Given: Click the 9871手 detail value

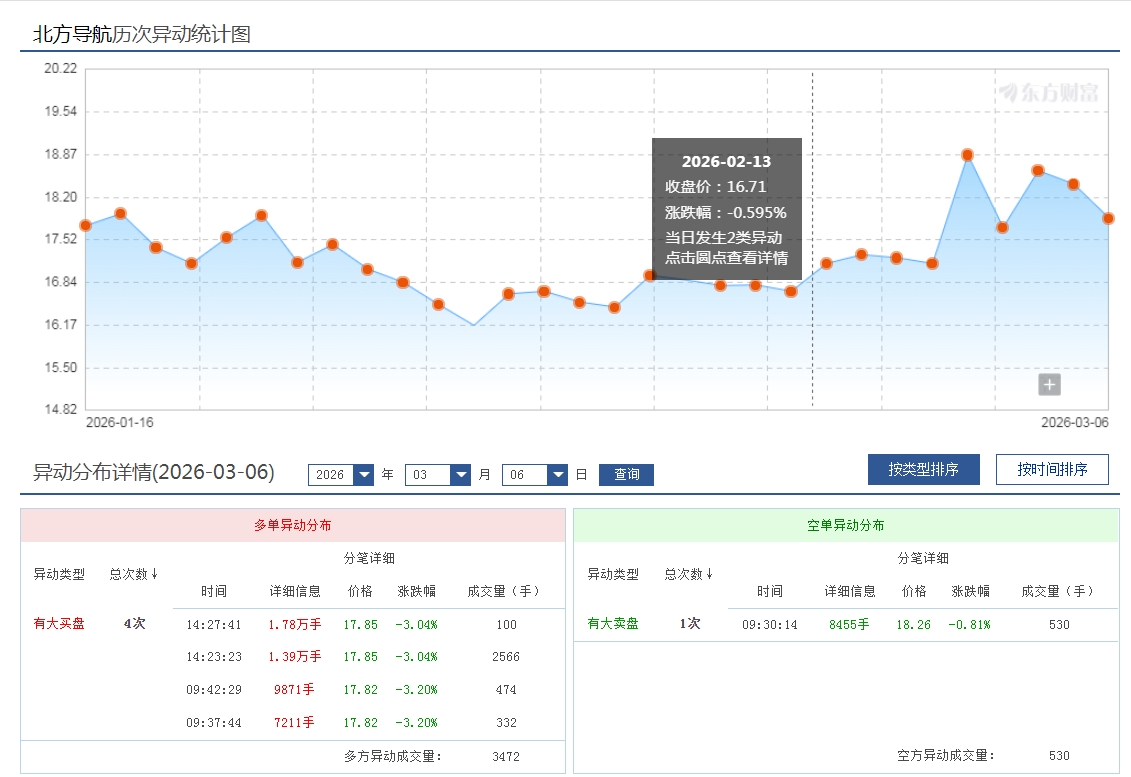Looking at the screenshot, I should tap(294, 690).
